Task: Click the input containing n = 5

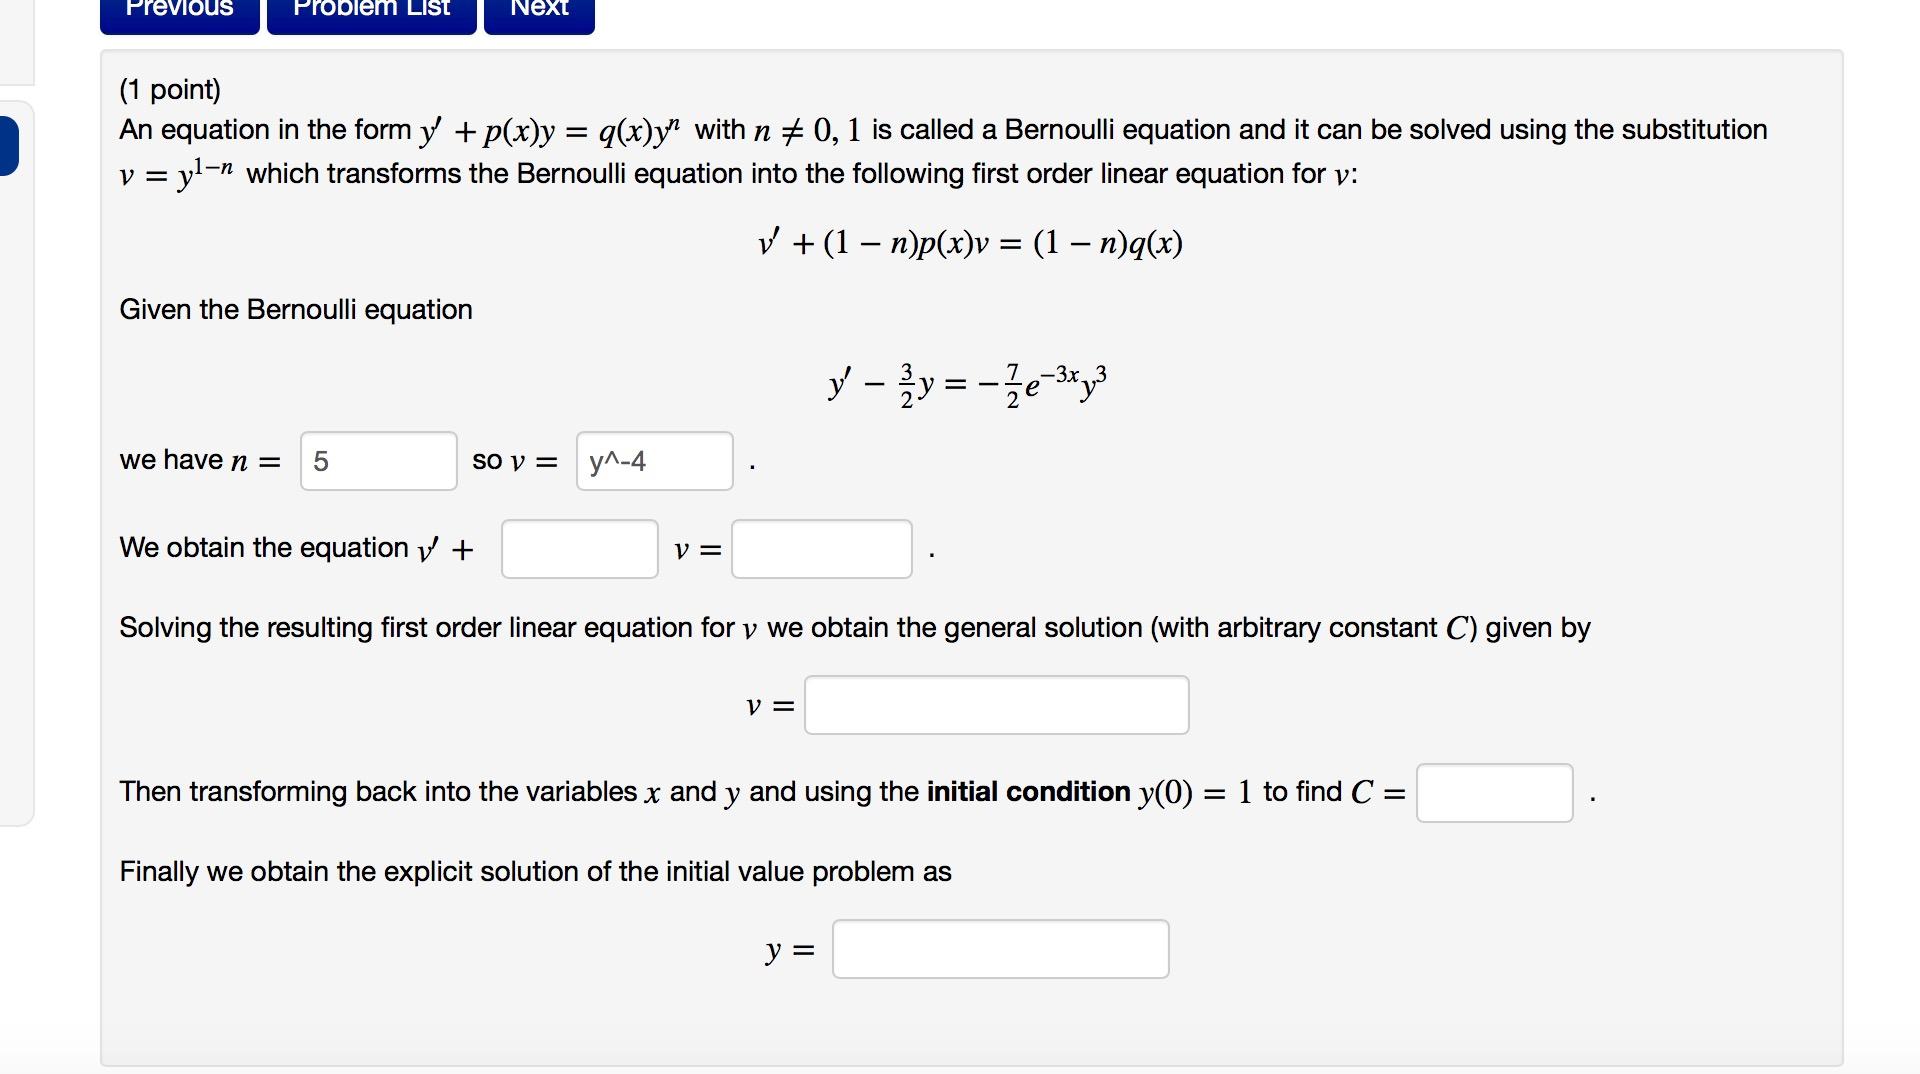Action: point(378,461)
